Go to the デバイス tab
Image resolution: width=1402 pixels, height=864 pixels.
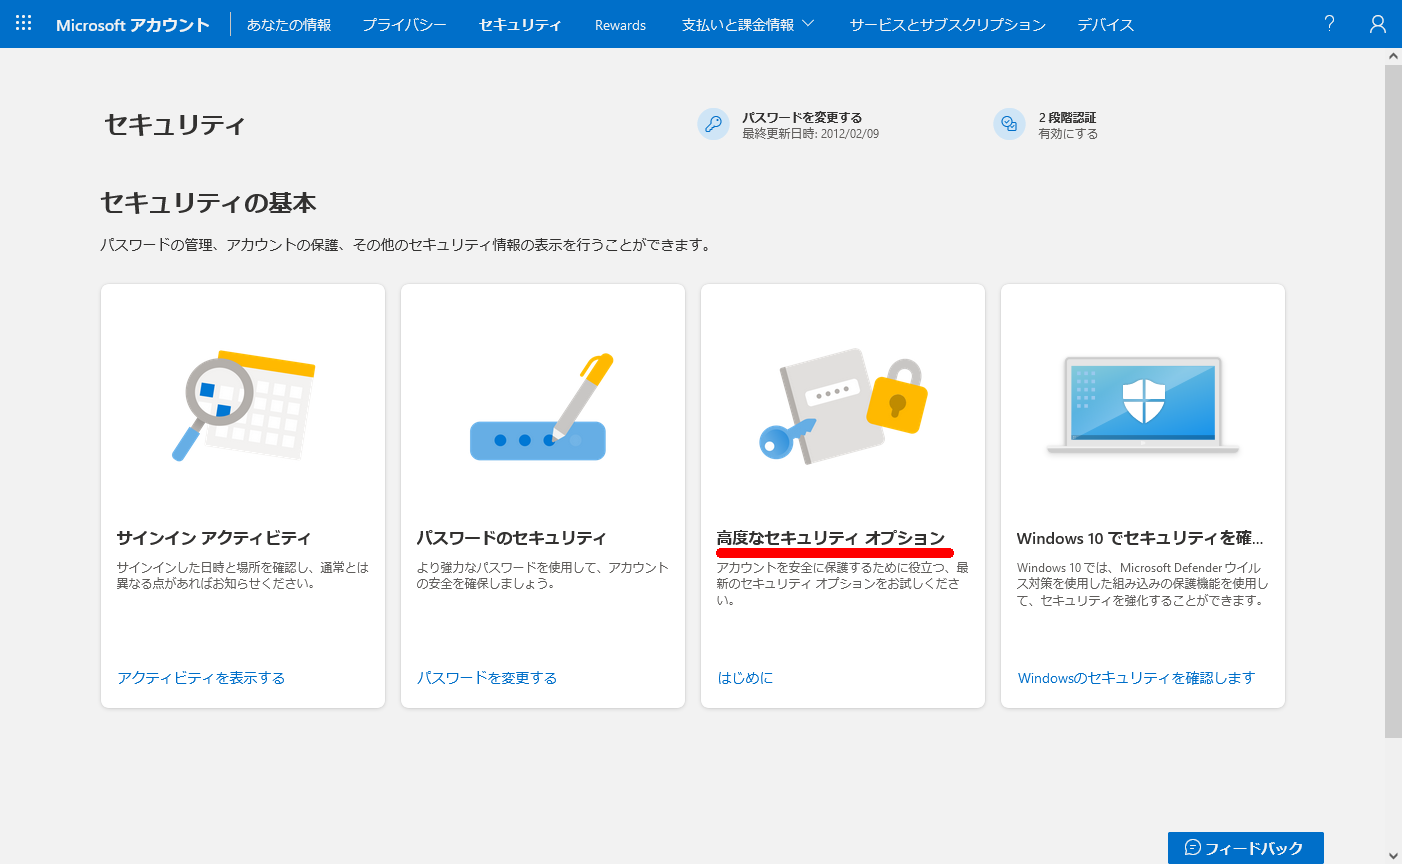click(x=1105, y=25)
